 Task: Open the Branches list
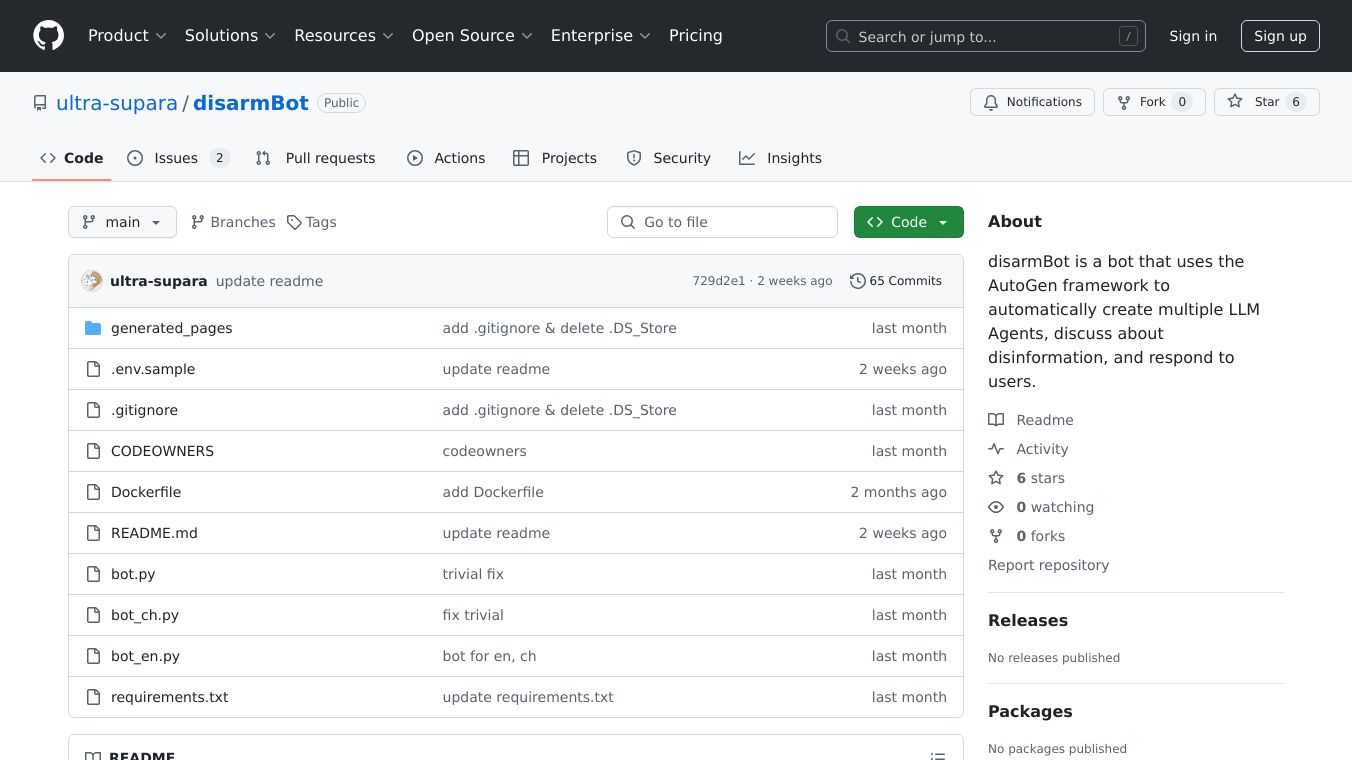point(233,222)
